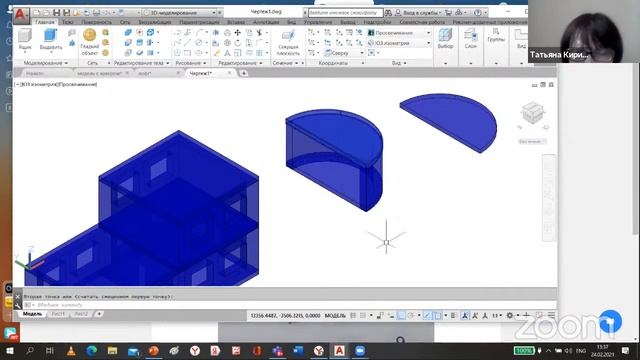Expand the Редактирование тела panel
640x360 pixels.
pos(141,63)
